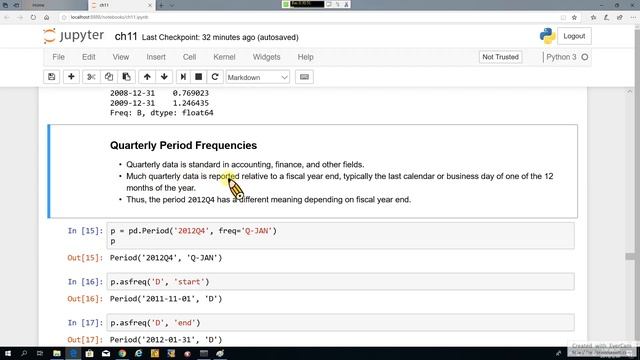Open the Cell menu
The height and width of the screenshot is (360, 640).
tap(189, 57)
